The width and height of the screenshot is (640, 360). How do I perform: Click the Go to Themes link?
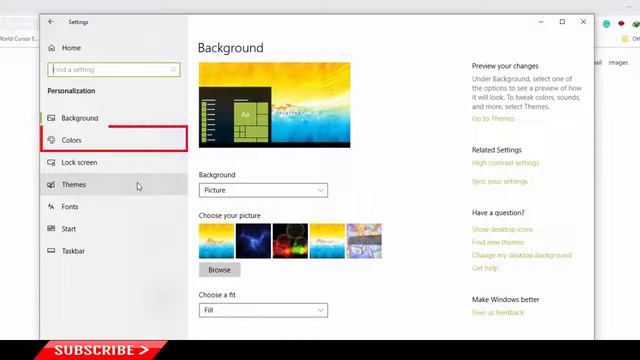point(493,119)
